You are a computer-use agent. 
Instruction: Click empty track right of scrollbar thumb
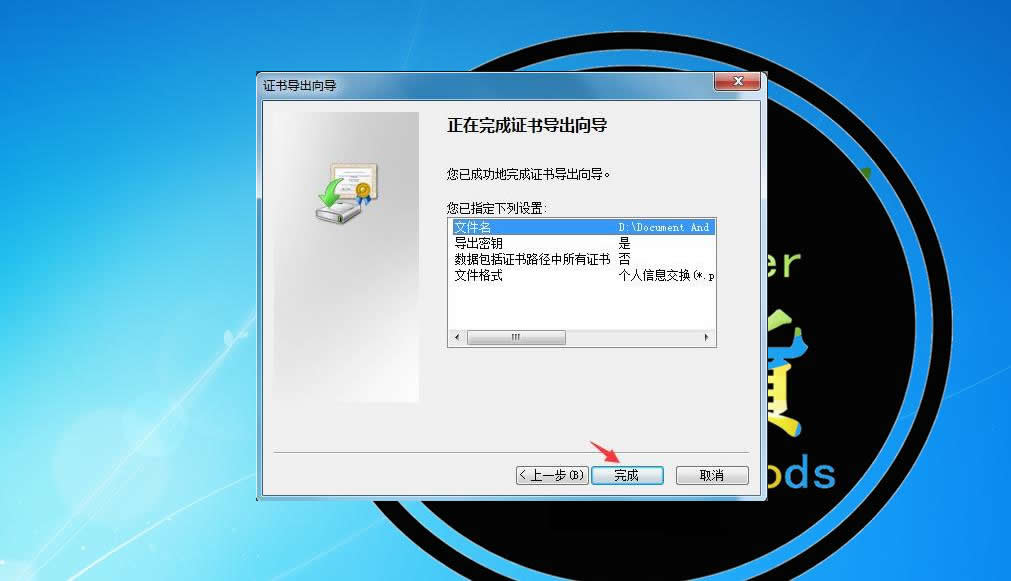(x=630, y=338)
